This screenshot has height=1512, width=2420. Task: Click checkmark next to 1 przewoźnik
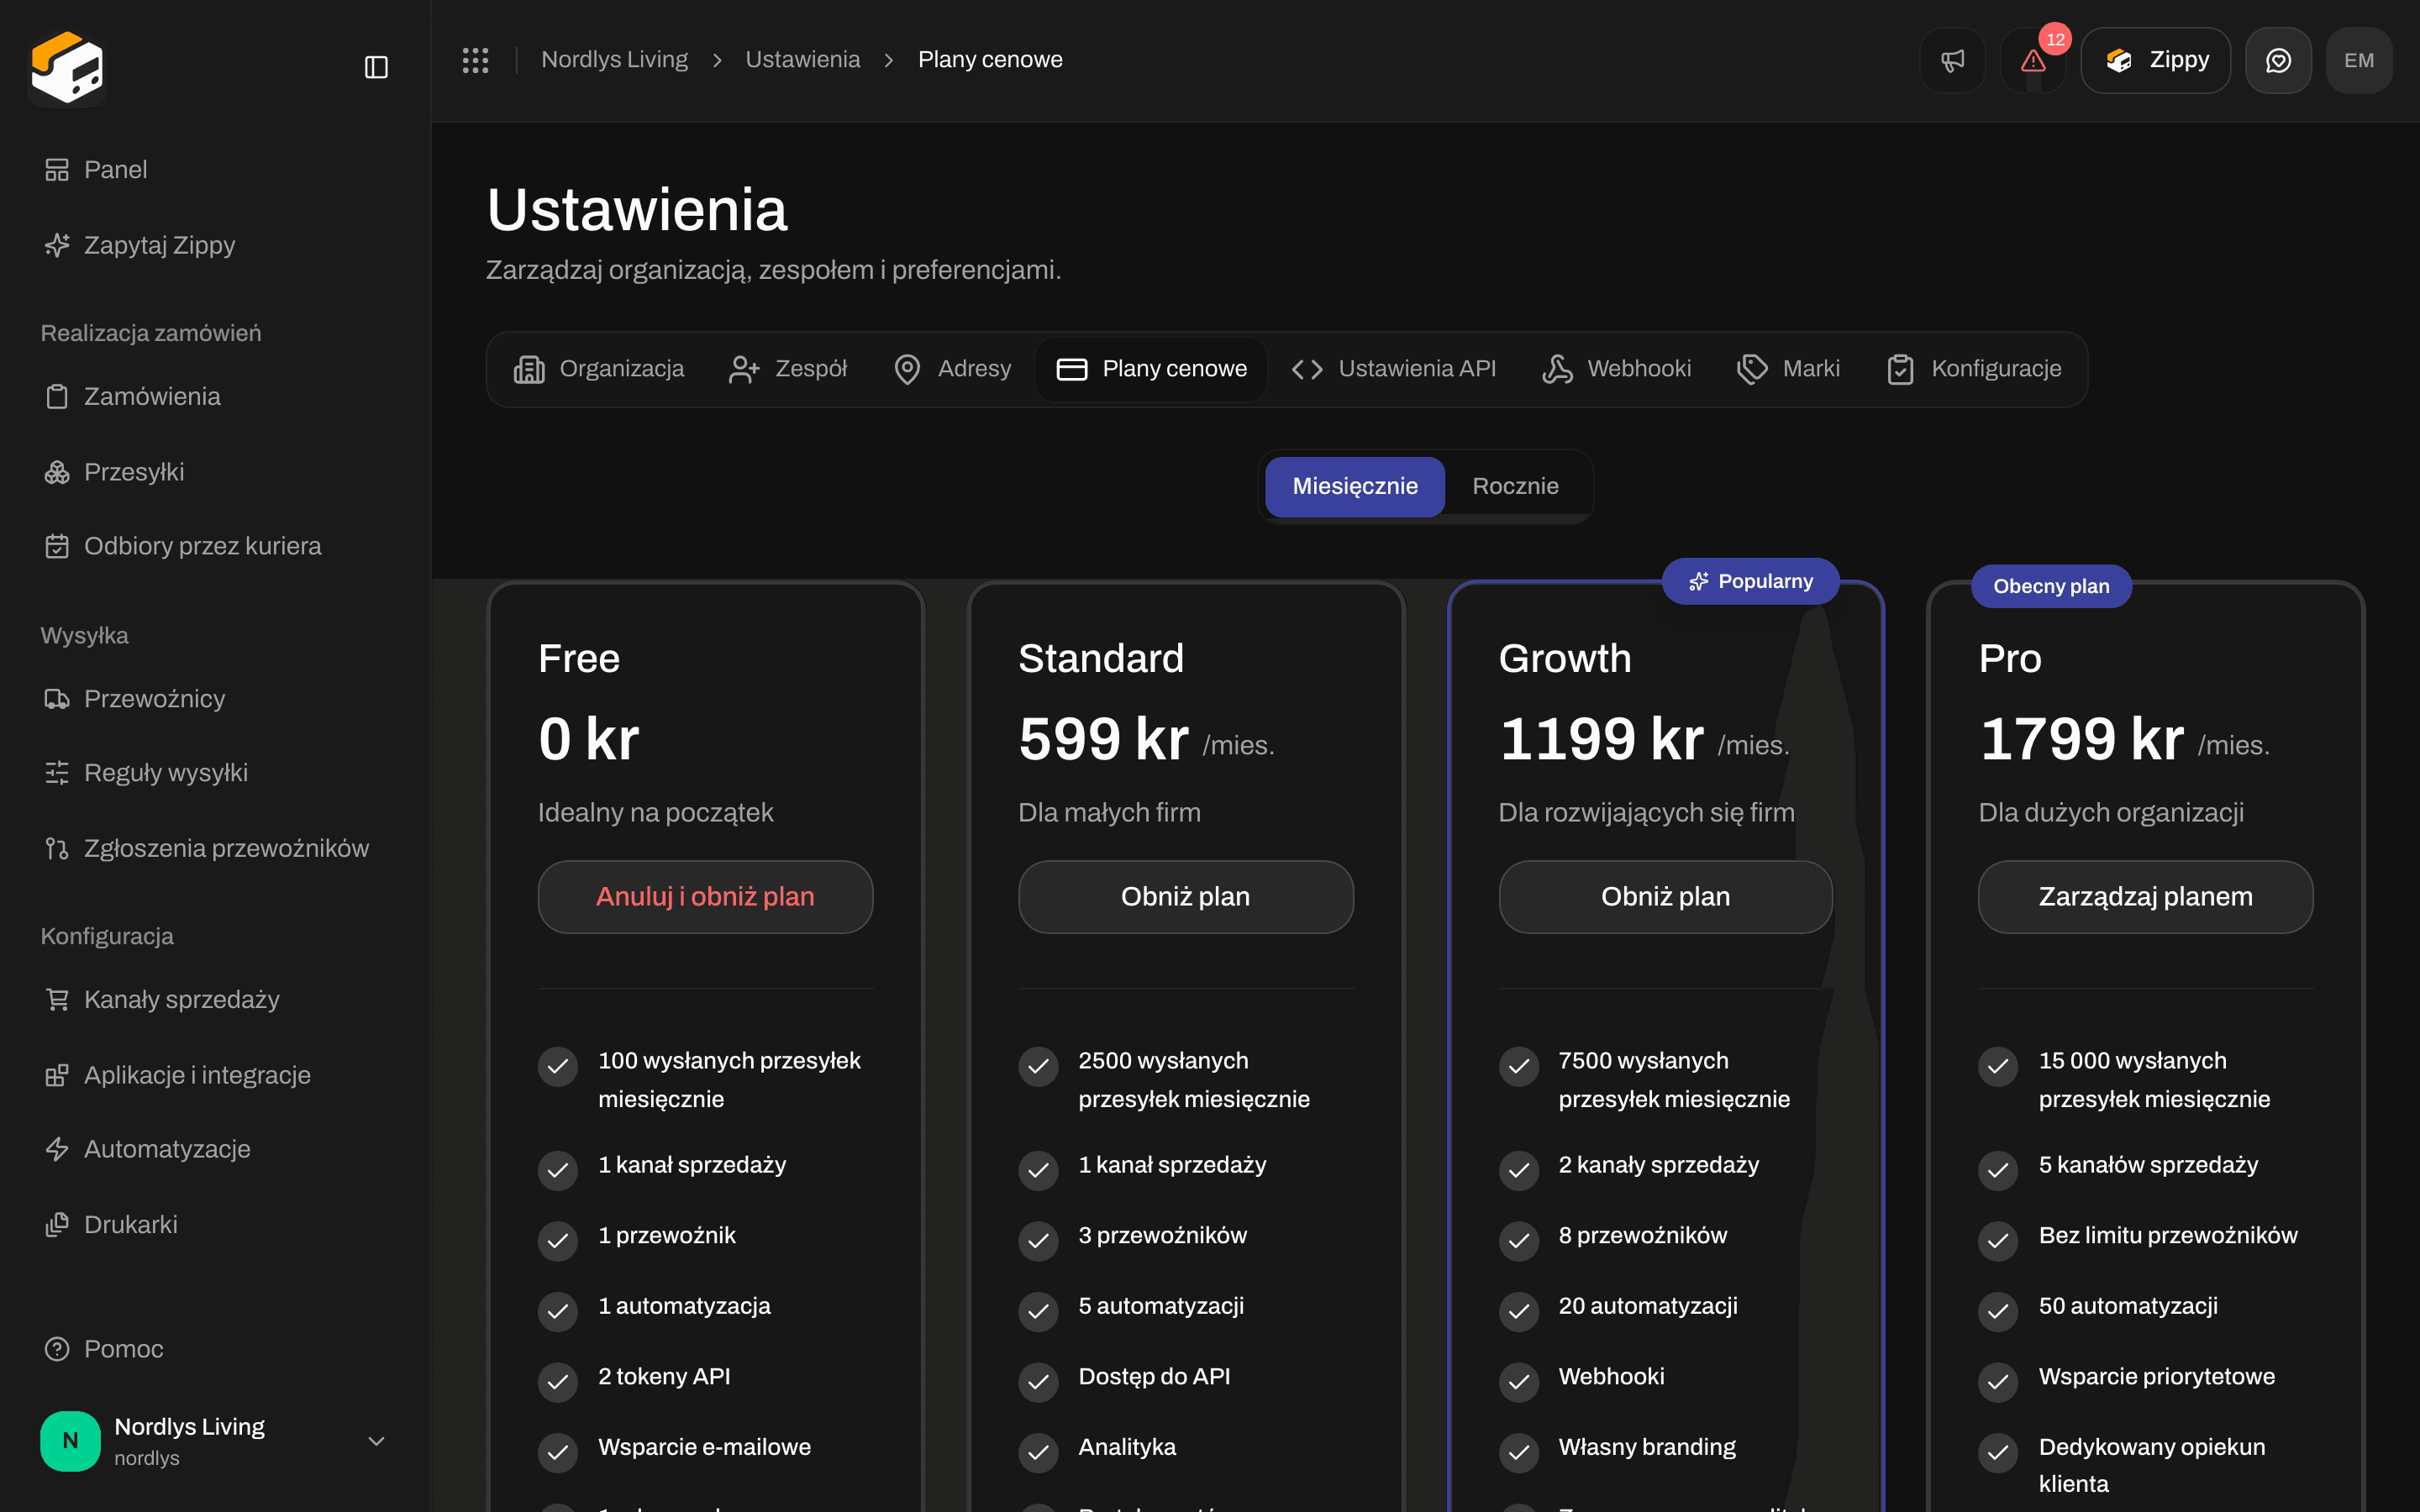tap(558, 1240)
